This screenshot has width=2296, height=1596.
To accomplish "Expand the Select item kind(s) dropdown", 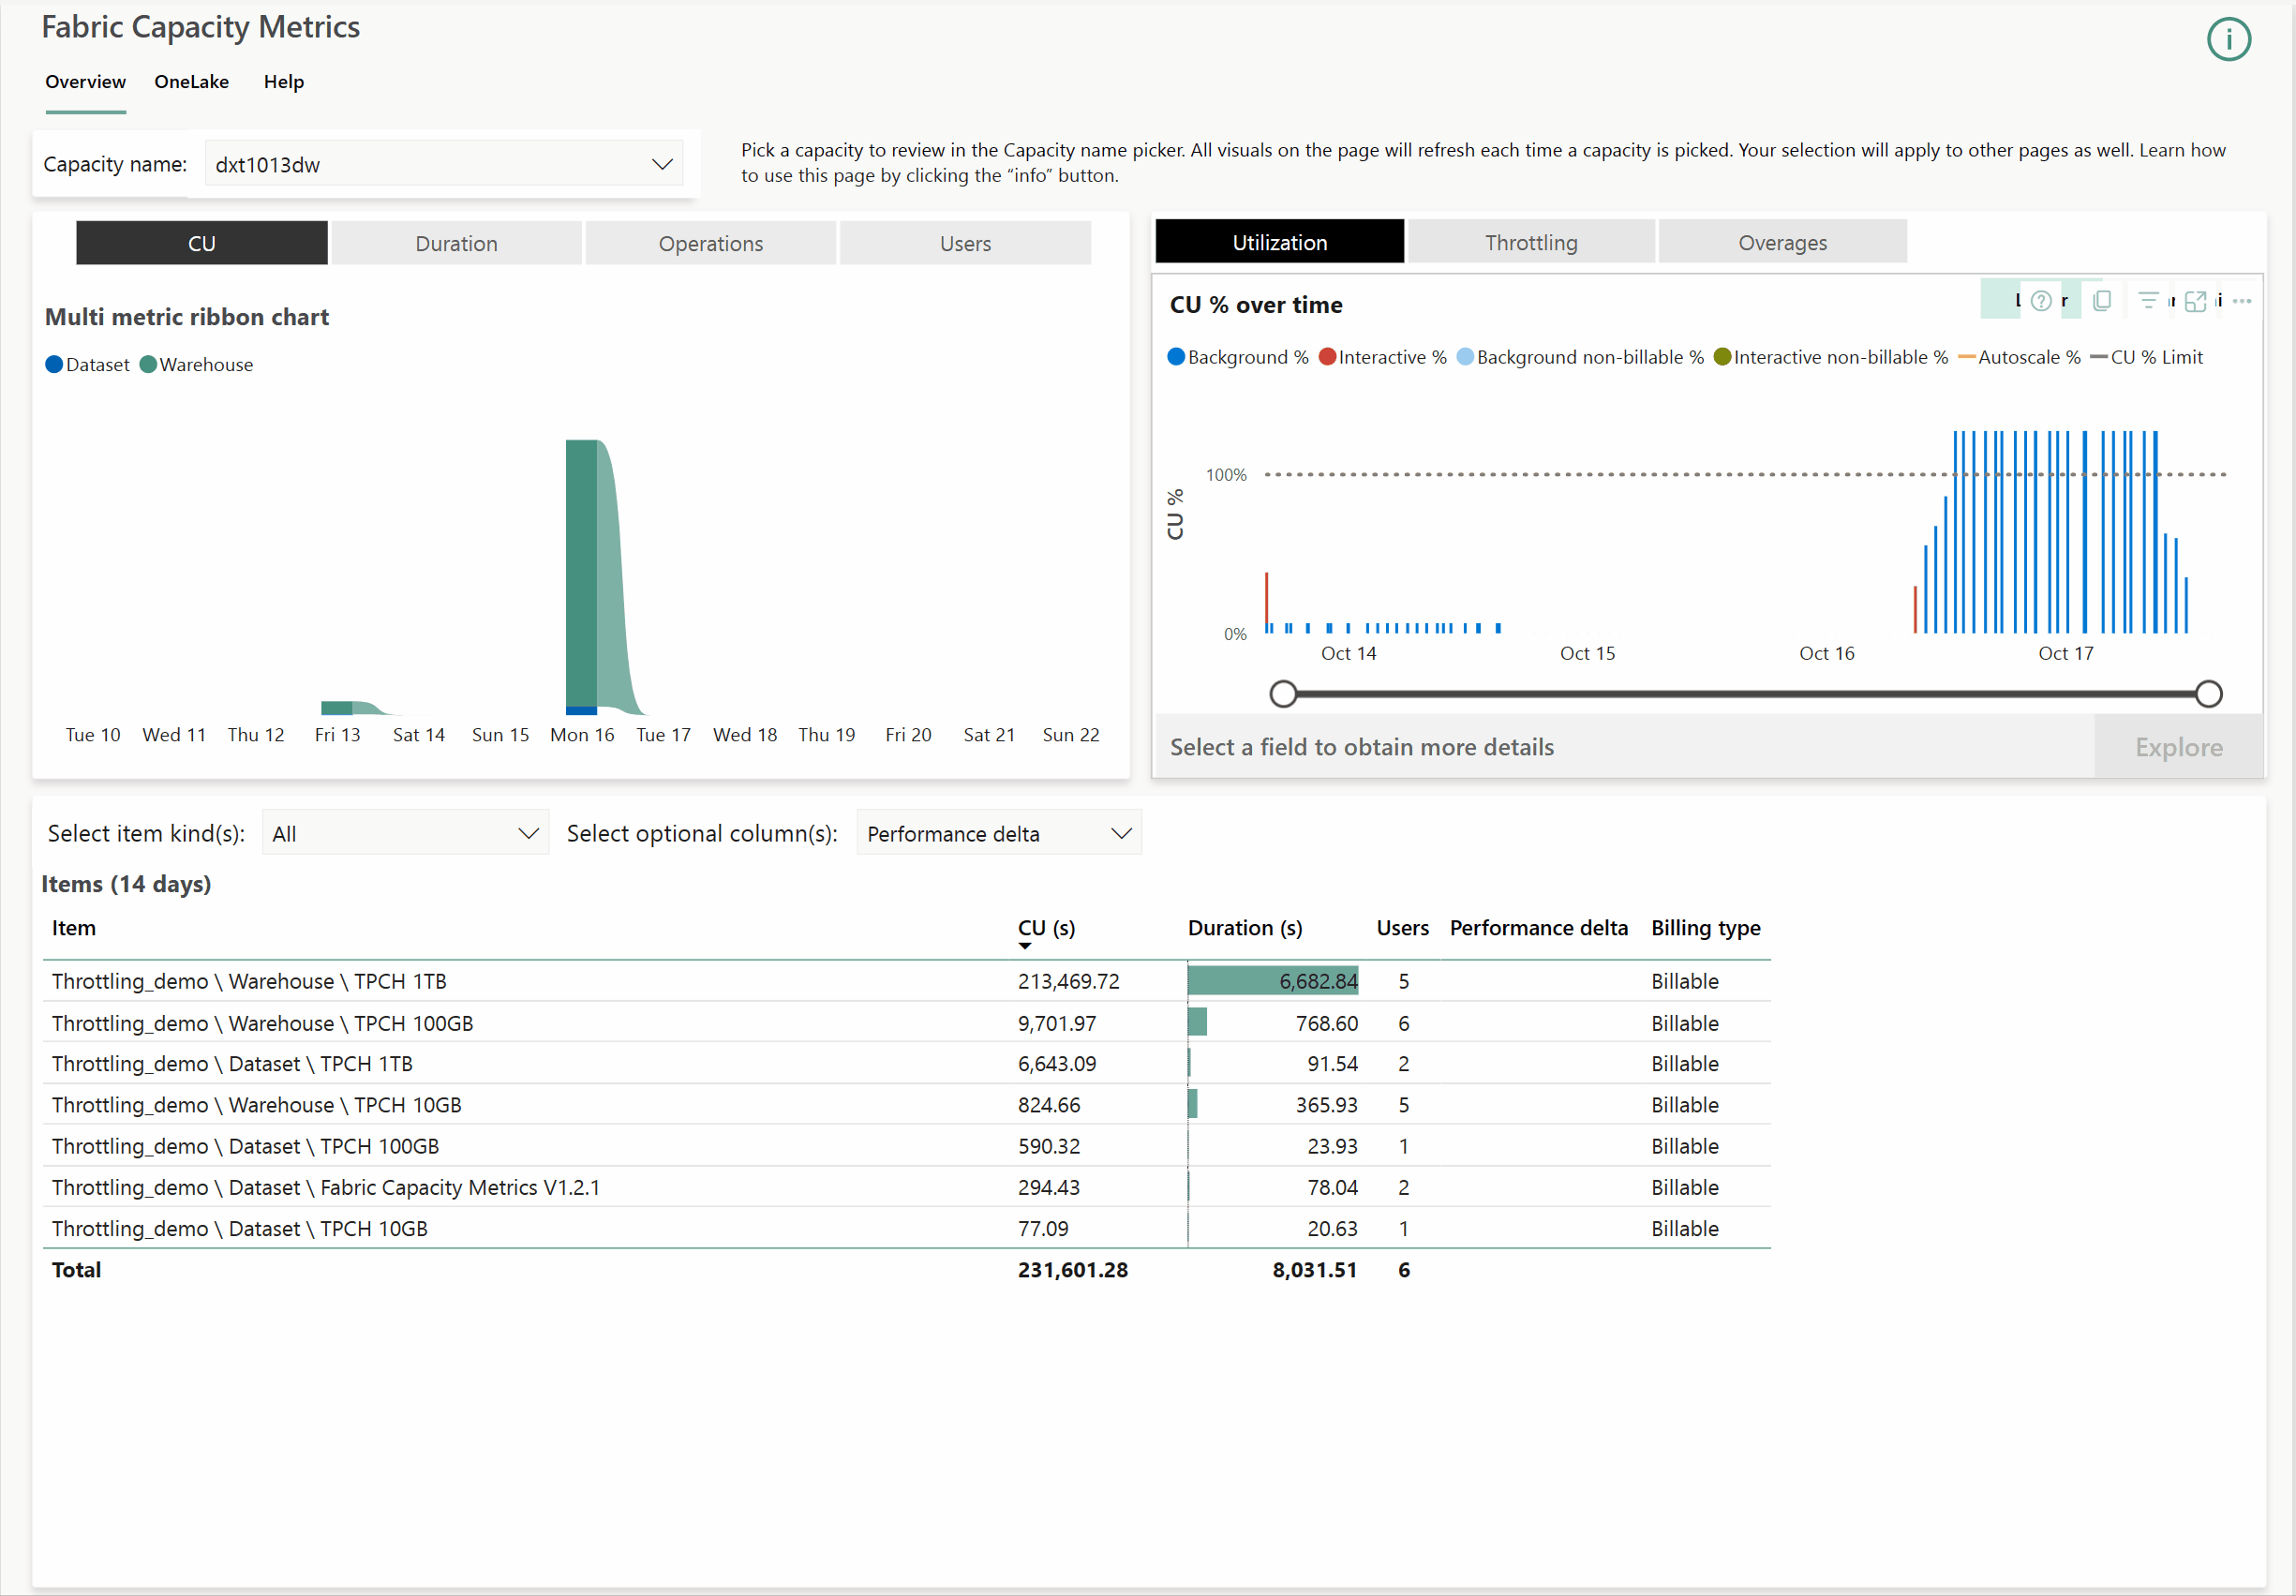I will 405,833.
